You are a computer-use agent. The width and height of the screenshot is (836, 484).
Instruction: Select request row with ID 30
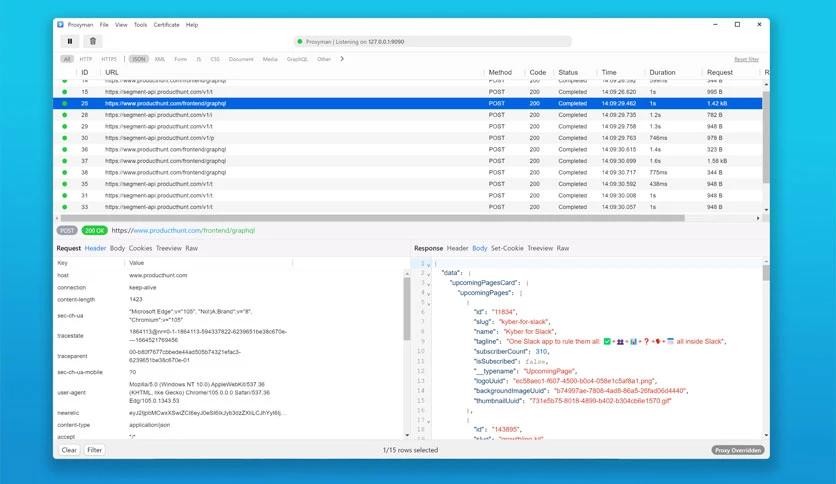point(408,138)
